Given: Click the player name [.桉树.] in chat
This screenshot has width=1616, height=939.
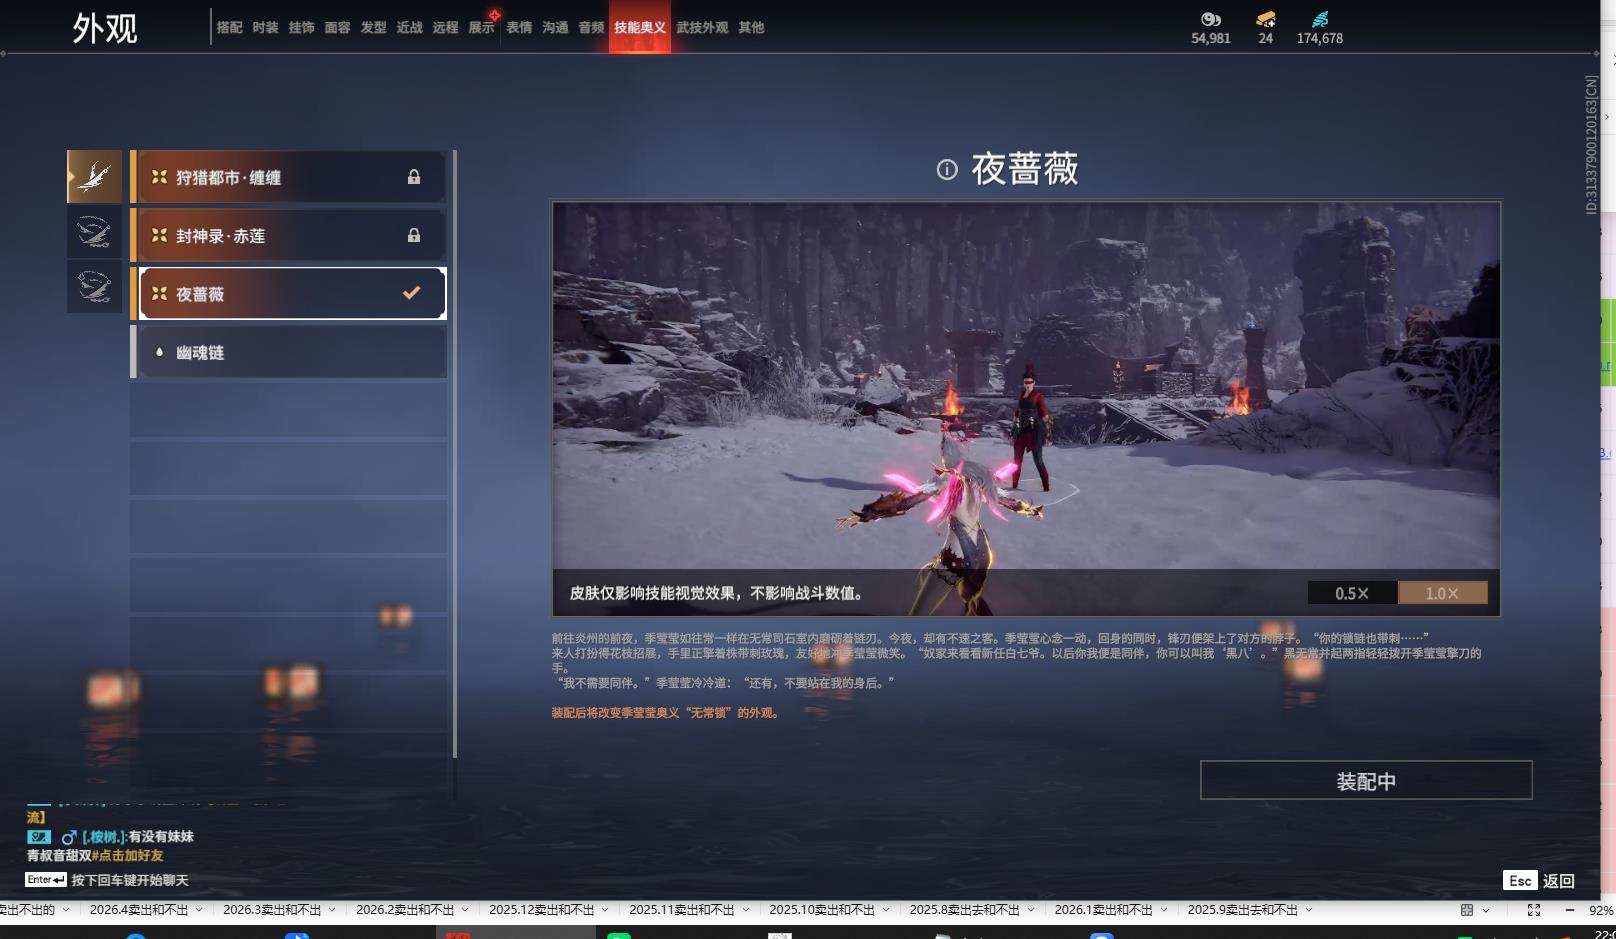Looking at the screenshot, I should tap(104, 837).
